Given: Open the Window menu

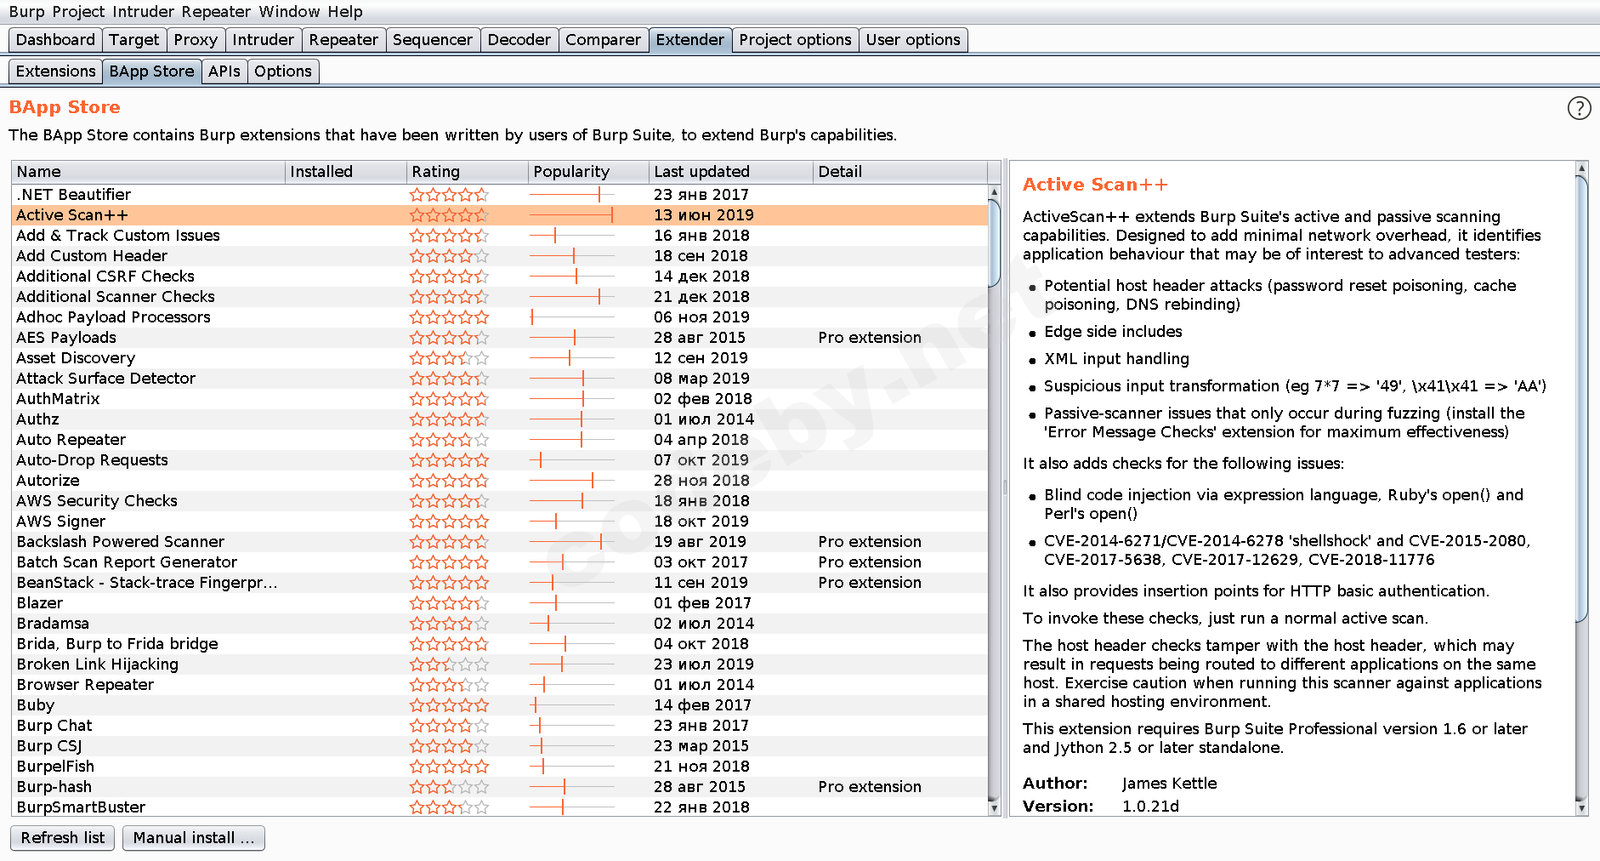Looking at the screenshot, I should coord(289,12).
